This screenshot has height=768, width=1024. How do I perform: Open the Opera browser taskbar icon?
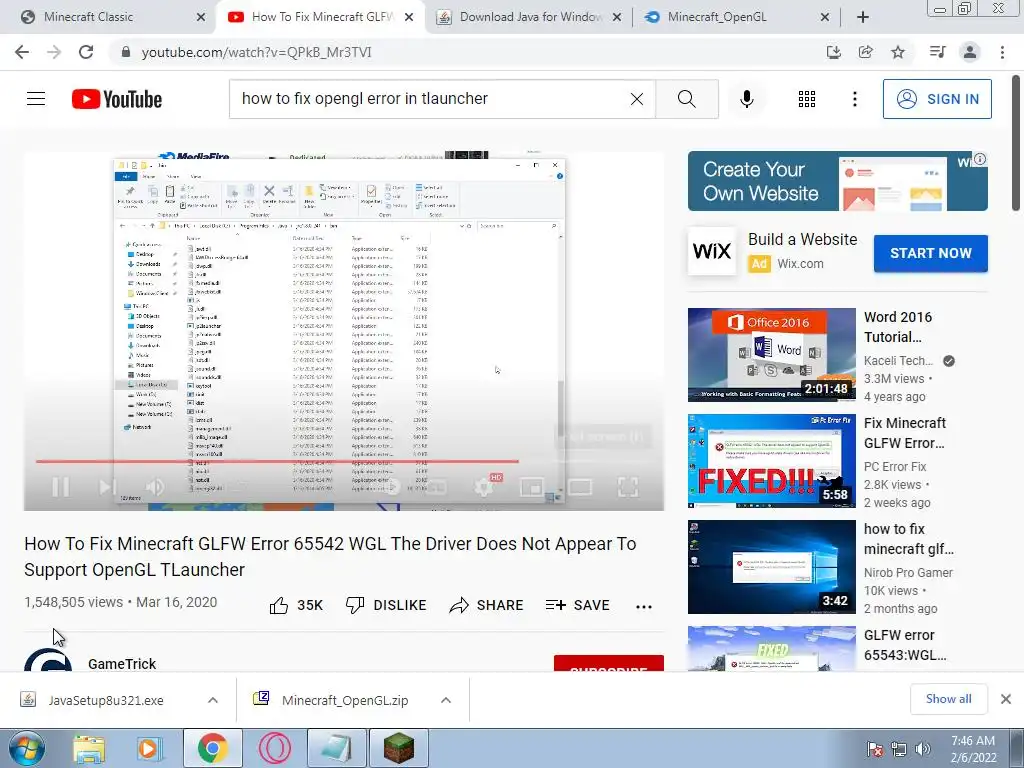tap(274, 748)
